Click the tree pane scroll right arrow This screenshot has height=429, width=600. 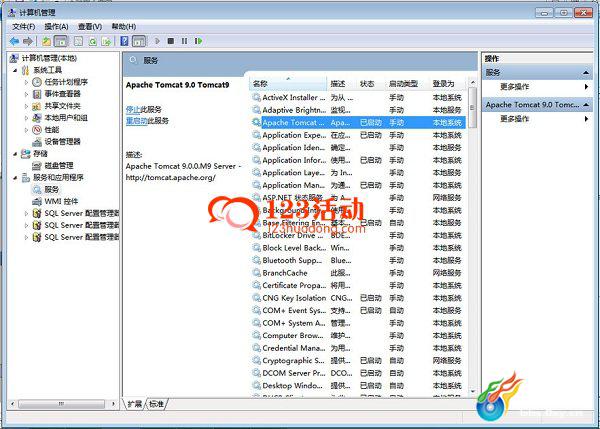click(x=113, y=404)
